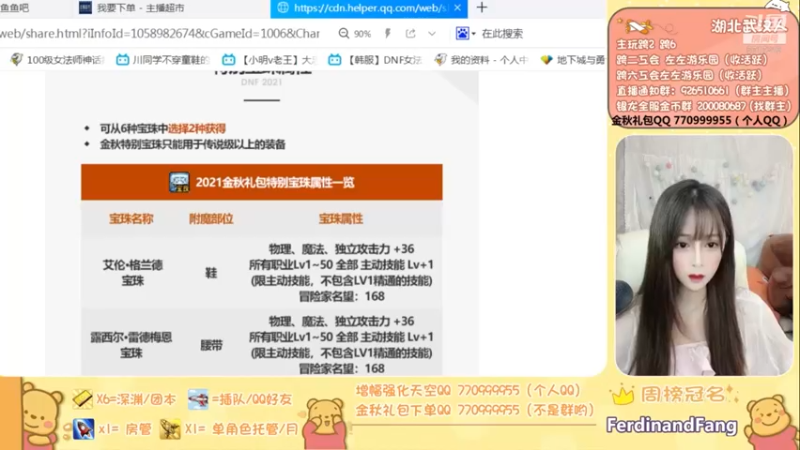Viewport: 800px width, 450px height.
Task: Click the 跨六5会 overlay line
Action: (x=689, y=75)
